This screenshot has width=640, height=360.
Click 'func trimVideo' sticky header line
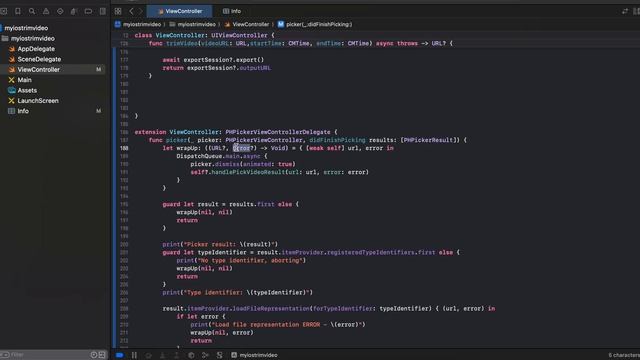300,43
